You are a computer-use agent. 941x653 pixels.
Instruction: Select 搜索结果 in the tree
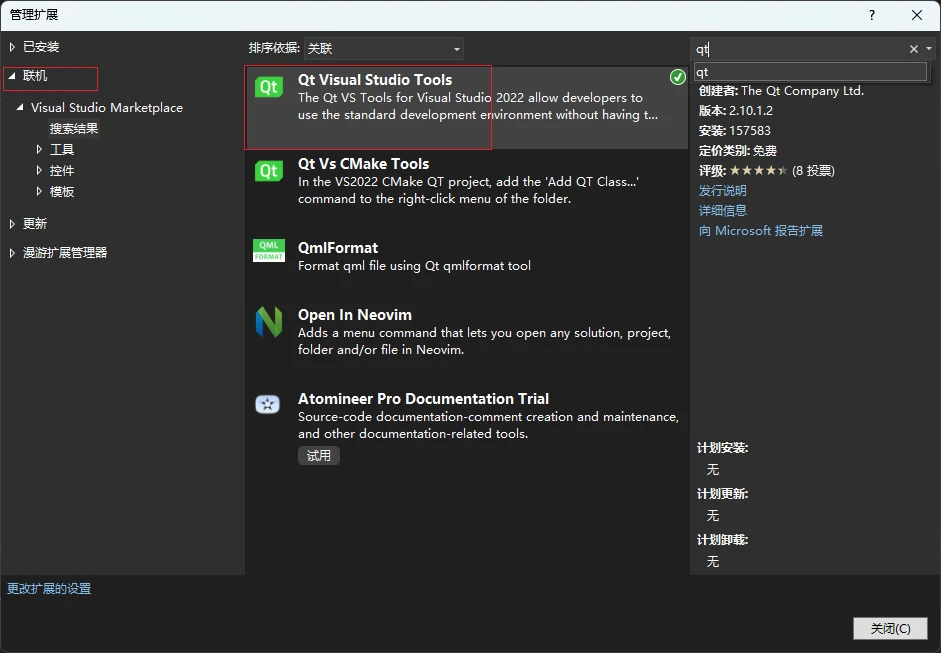pyautogui.click(x=74, y=128)
